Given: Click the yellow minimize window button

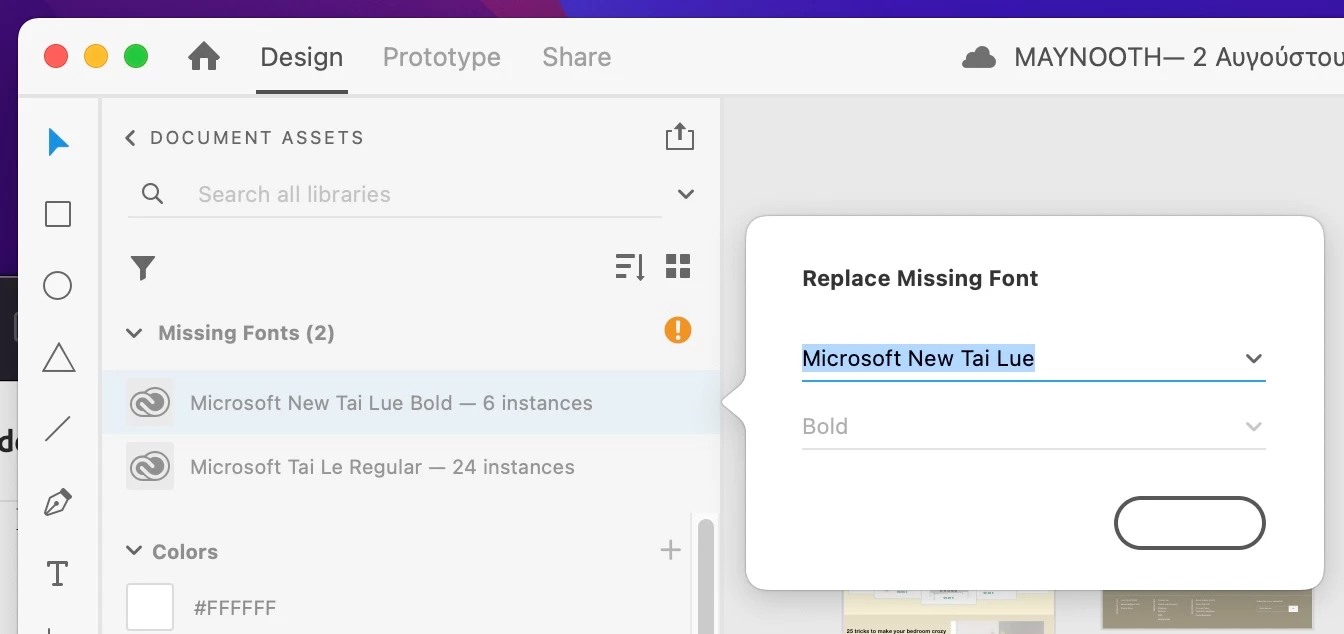Looking at the screenshot, I should 96,56.
